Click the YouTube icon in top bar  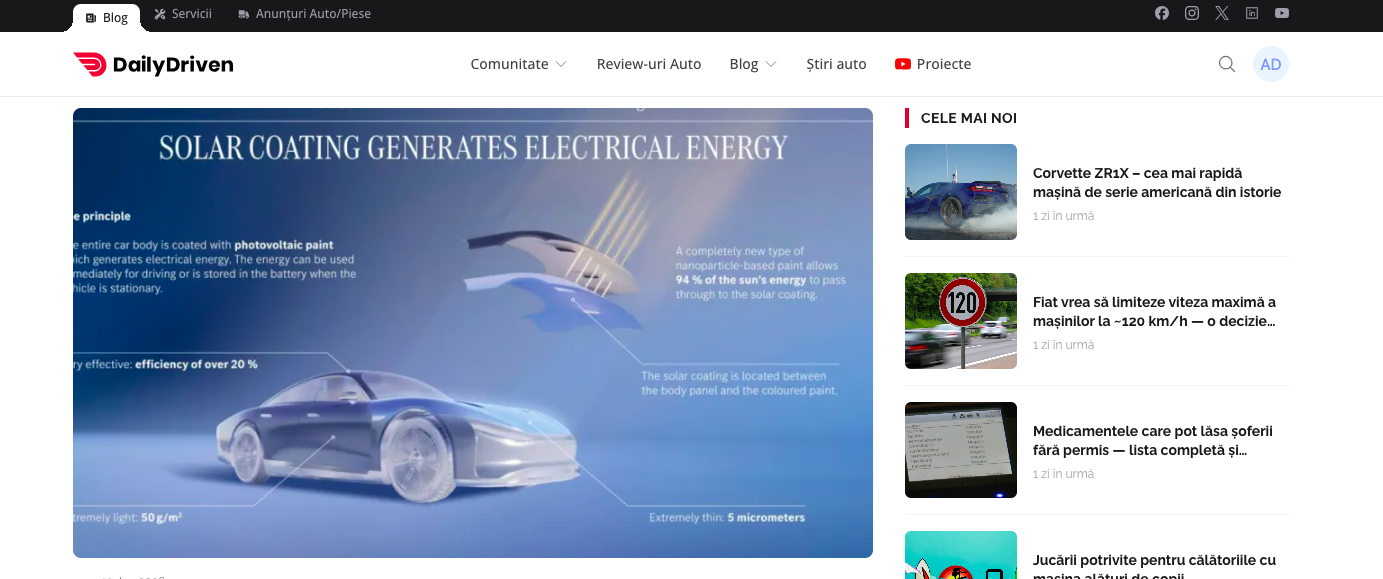(x=1282, y=14)
